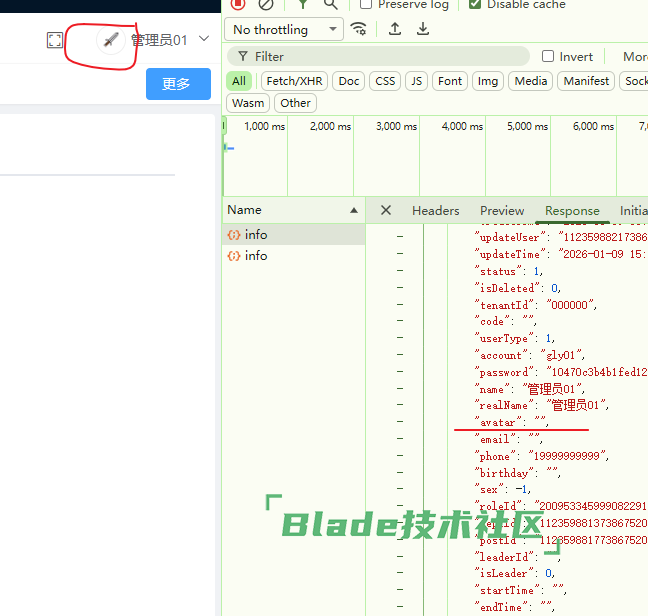This screenshot has width=648, height=616.
Task: Click the fullscreen toggle icon
Action: pyautogui.click(x=55, y=40)
